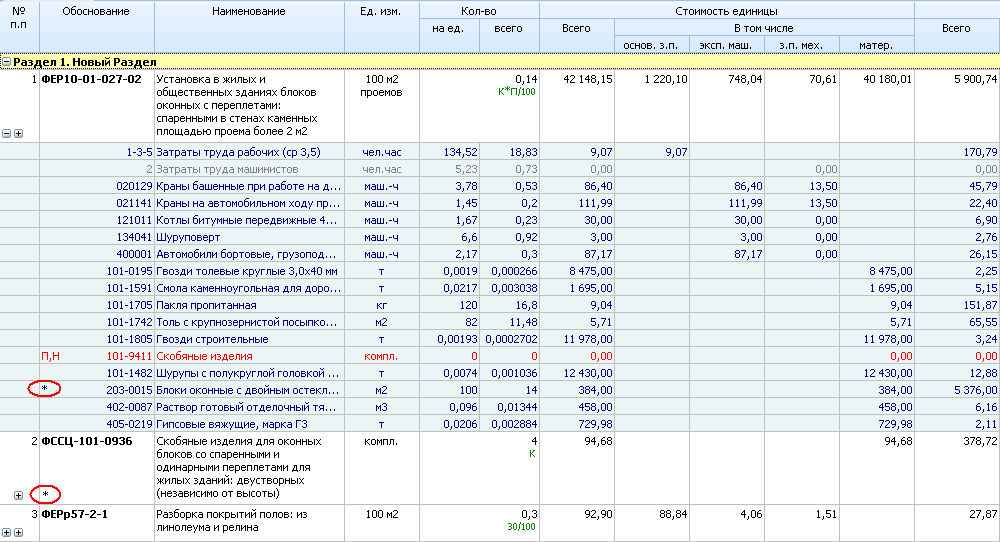Click the formula 'К*П/100' in quantity cell

click(517, 92)
